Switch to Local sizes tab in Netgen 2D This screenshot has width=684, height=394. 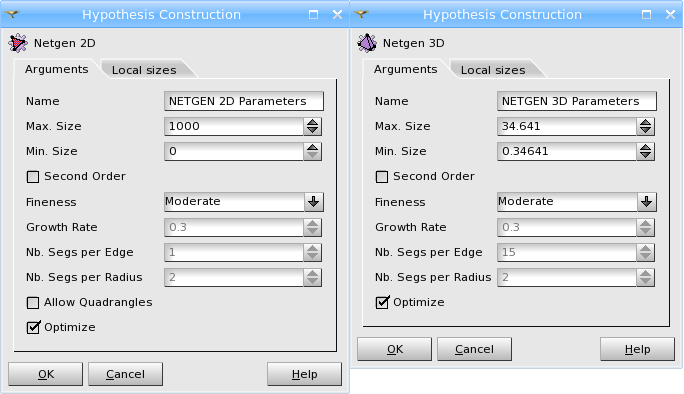144,70
